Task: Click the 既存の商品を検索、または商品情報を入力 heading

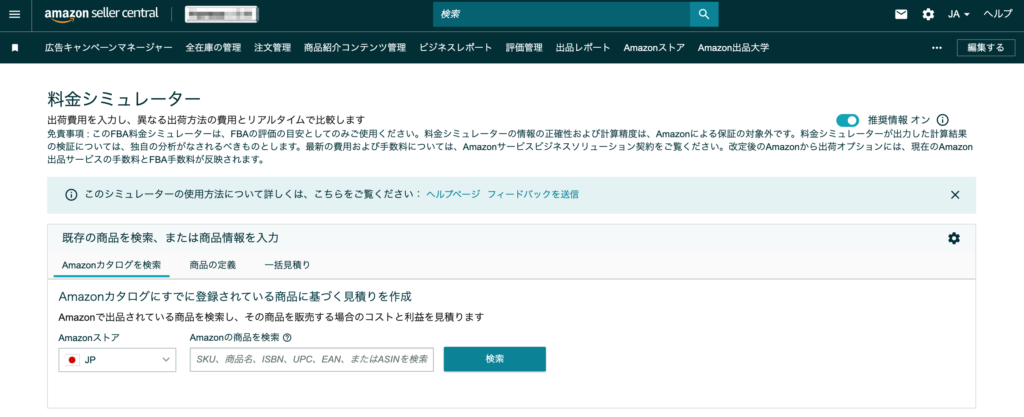Action: coord(170,238)
